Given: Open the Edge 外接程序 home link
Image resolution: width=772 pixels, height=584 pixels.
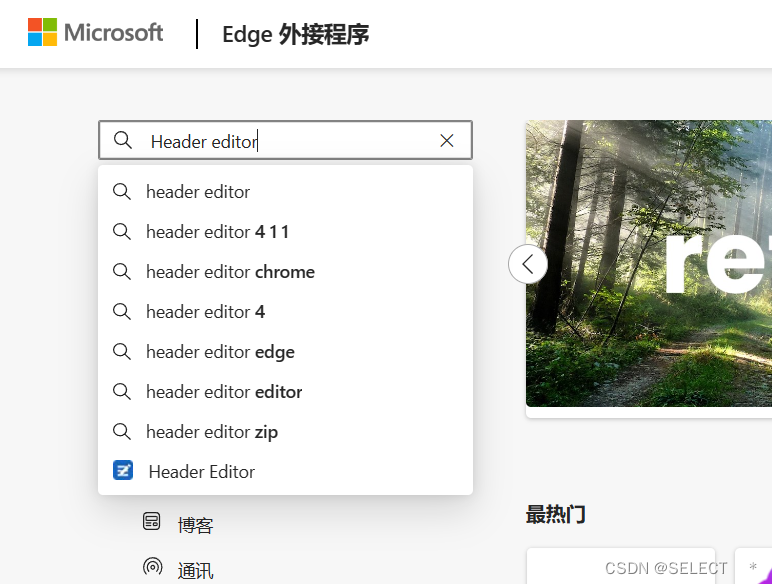Looking at the screenshot, I should 295,34.
